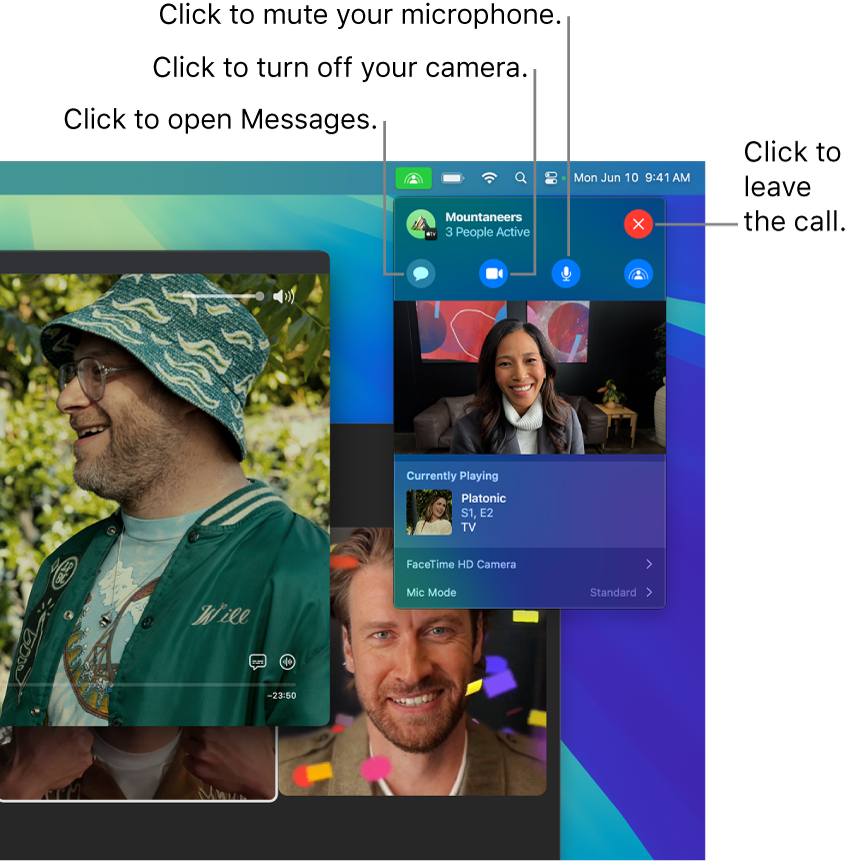The width and height of the screenshot is (852, 862).
Task: Open subtitles options in the video player
Action: (x=257, y=661)
